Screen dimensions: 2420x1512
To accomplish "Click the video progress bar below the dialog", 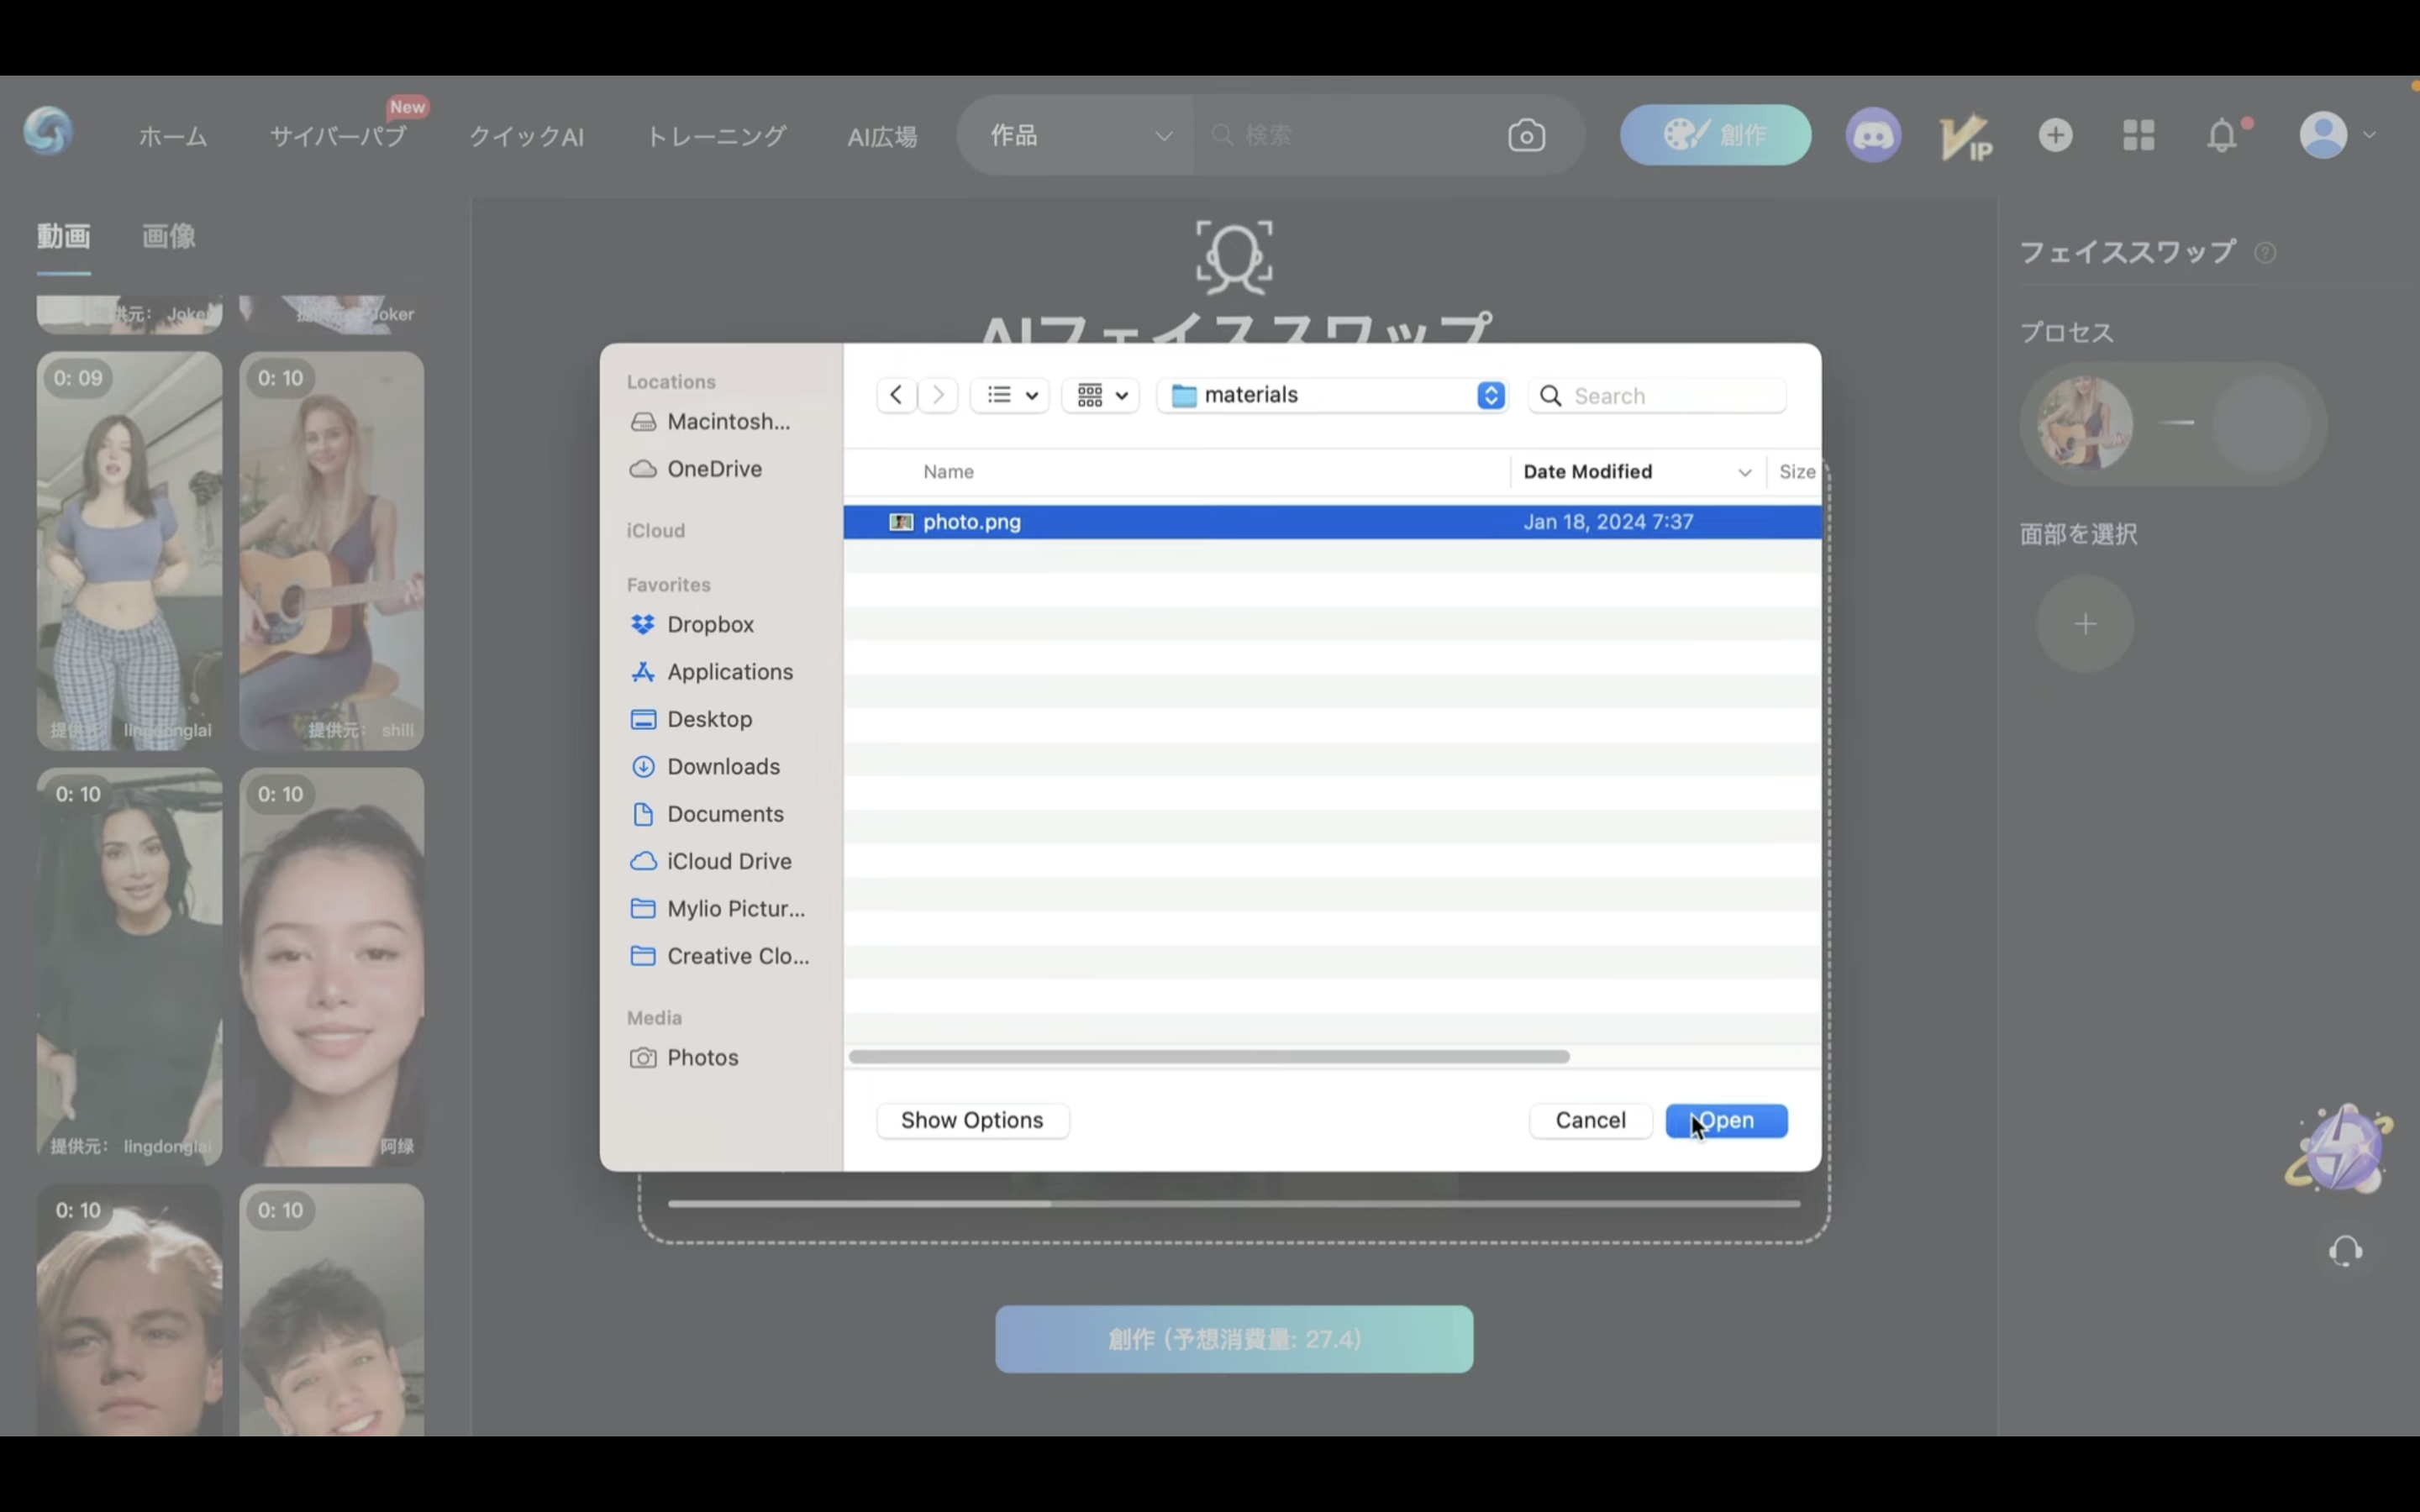I will (x=1234, y=1204).
